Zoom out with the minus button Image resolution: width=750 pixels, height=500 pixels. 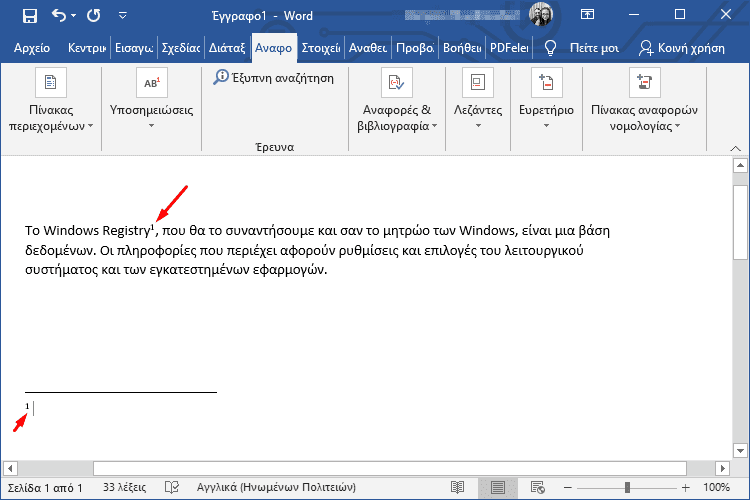(x=568, y=488)
